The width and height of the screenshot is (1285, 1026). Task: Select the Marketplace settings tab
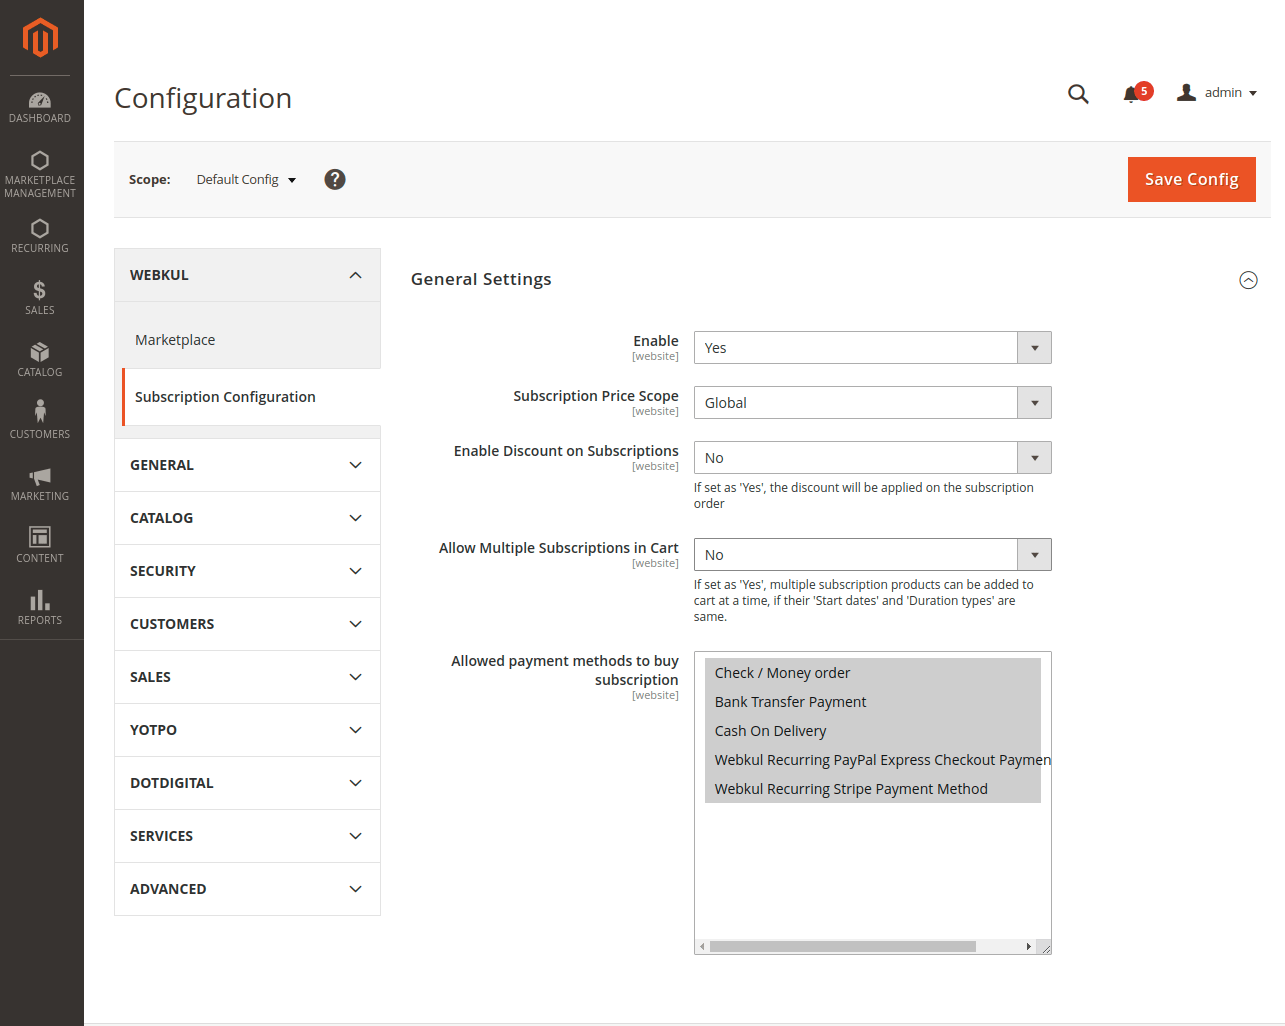point(248,340)
